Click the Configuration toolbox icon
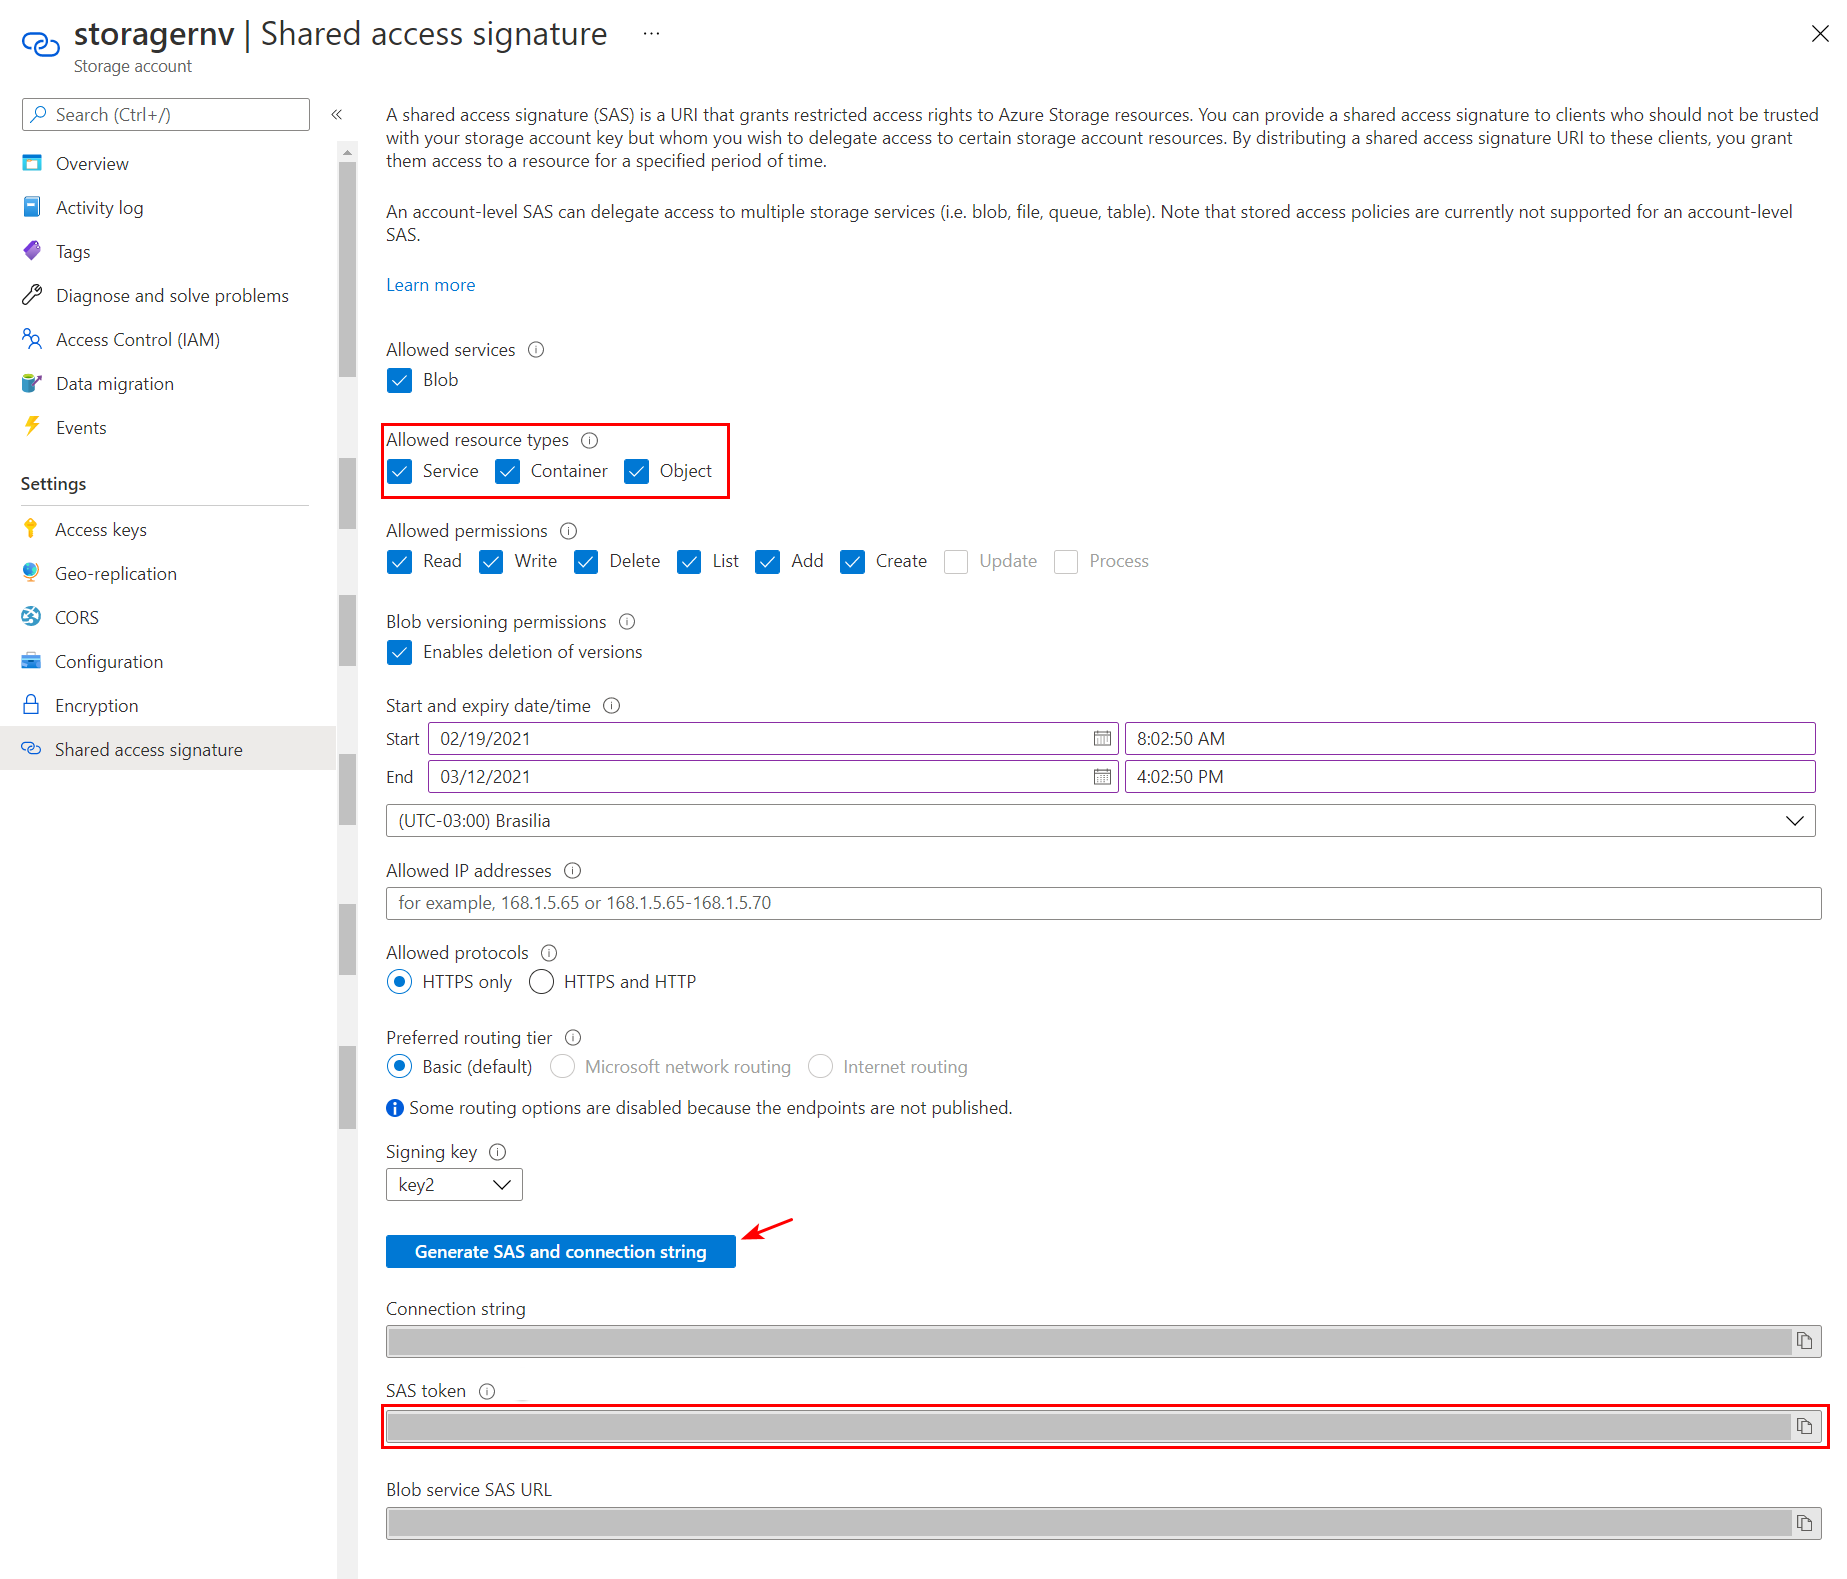Image resolution: width=1847 pixels, height=1579 pixels. [x=31, y=661]
